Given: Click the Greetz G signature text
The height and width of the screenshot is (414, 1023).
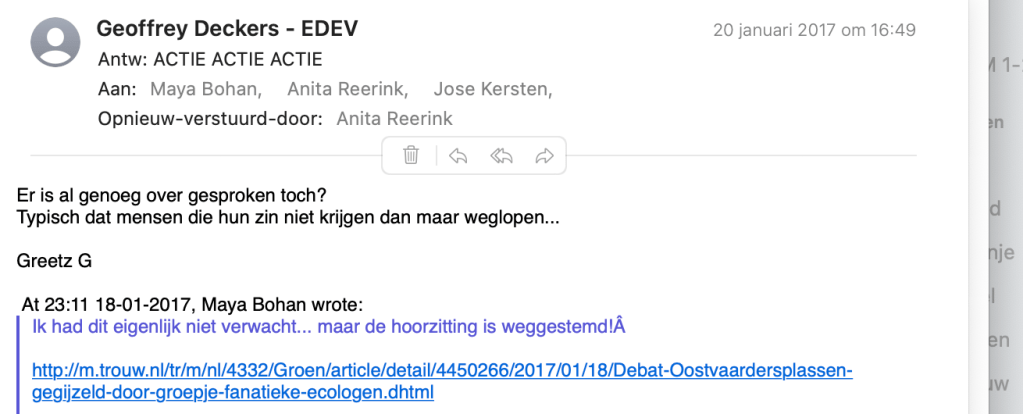Looking at the screenshot, I should 54,261.
